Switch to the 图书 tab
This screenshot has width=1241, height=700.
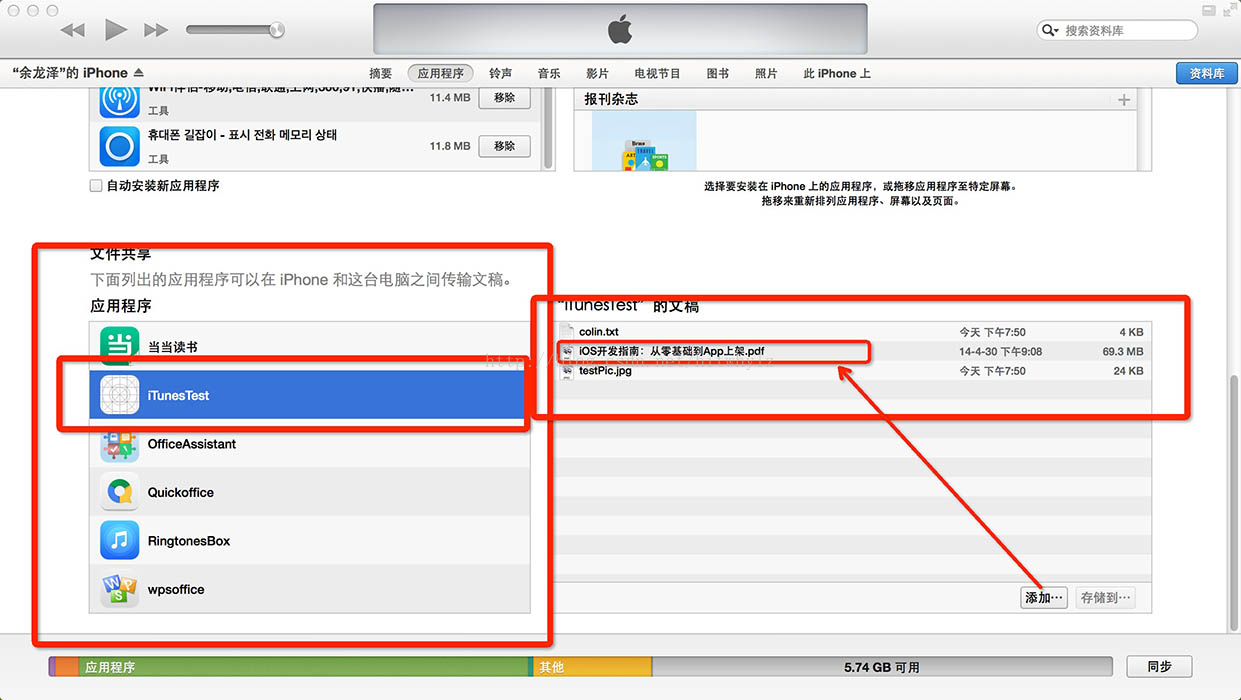tap(718, 73)
